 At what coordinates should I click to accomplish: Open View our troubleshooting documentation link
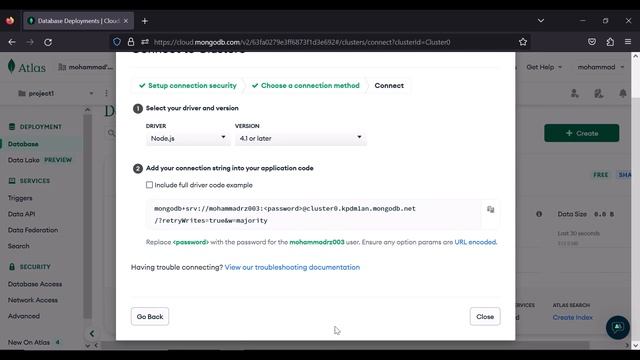[x=292, y=267]
